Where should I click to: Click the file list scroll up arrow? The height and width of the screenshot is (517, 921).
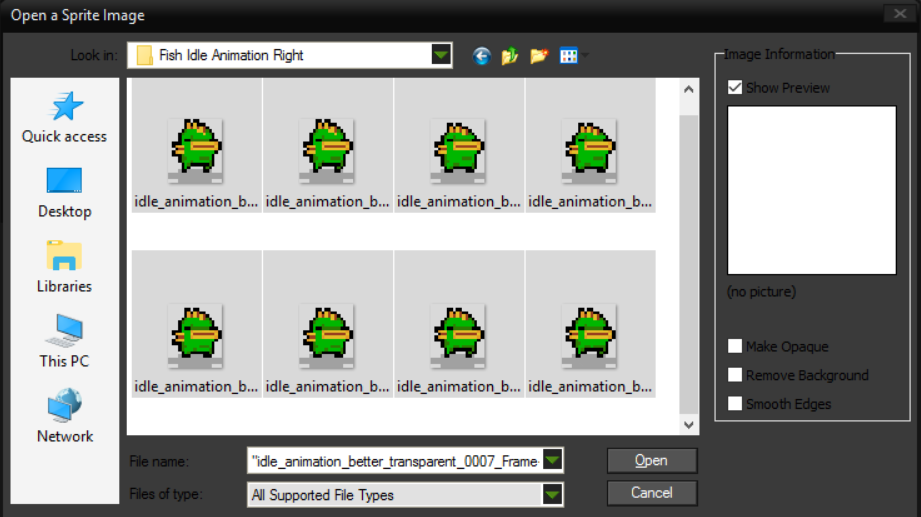(689, 89)
